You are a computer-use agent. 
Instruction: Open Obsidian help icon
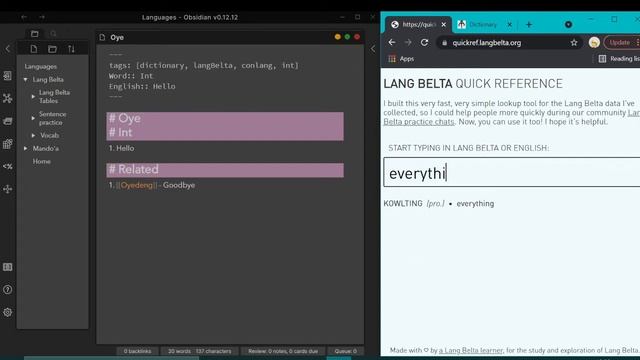pos(7,290)
